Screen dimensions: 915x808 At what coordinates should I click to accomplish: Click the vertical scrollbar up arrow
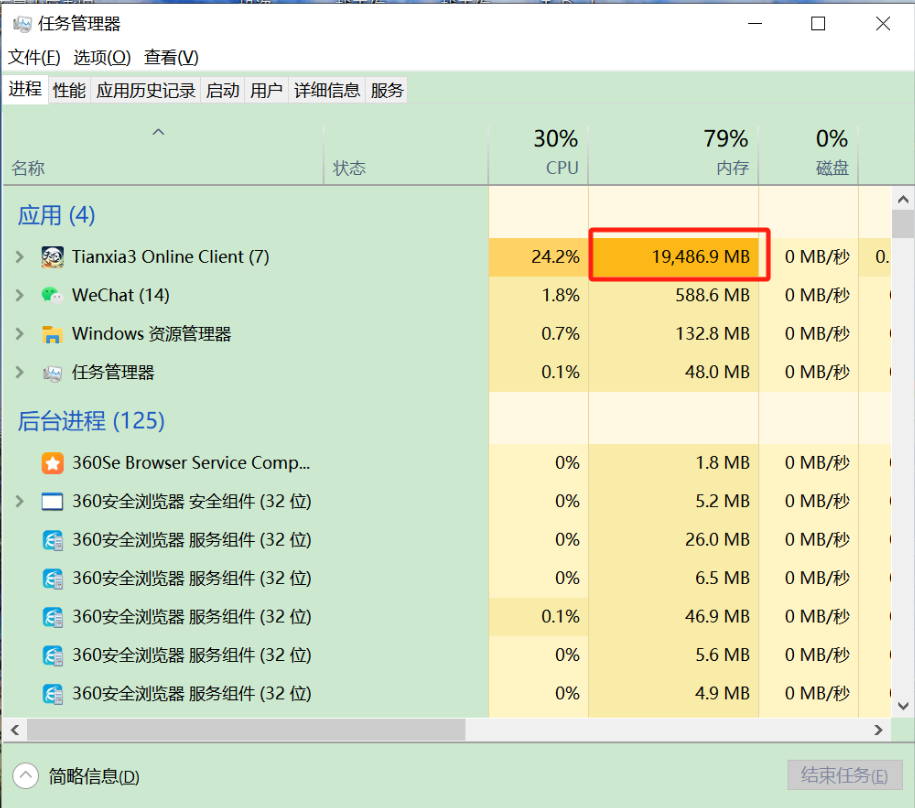tap(903, 200)
